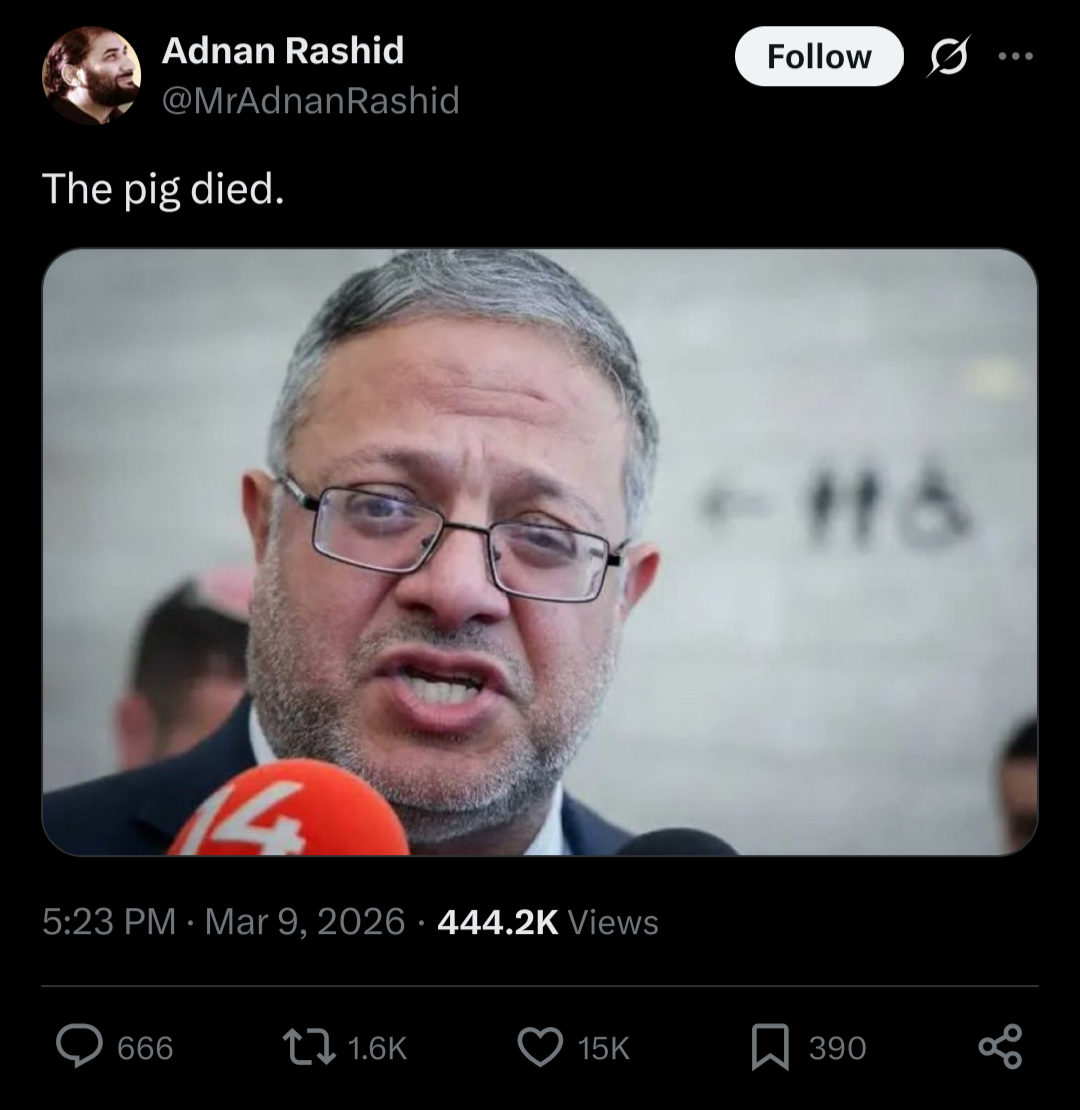
Task: Open the share icon options
Action: coord(1000,1046)
